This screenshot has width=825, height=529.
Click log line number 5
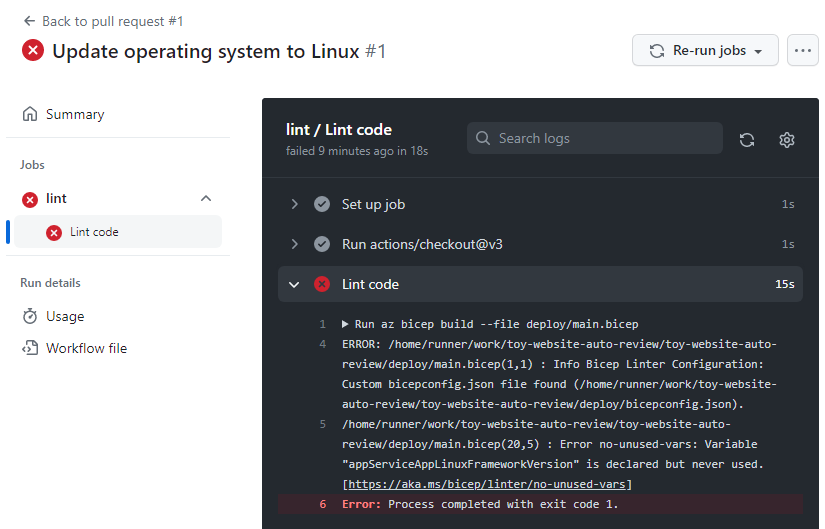[x=323, y=424]
